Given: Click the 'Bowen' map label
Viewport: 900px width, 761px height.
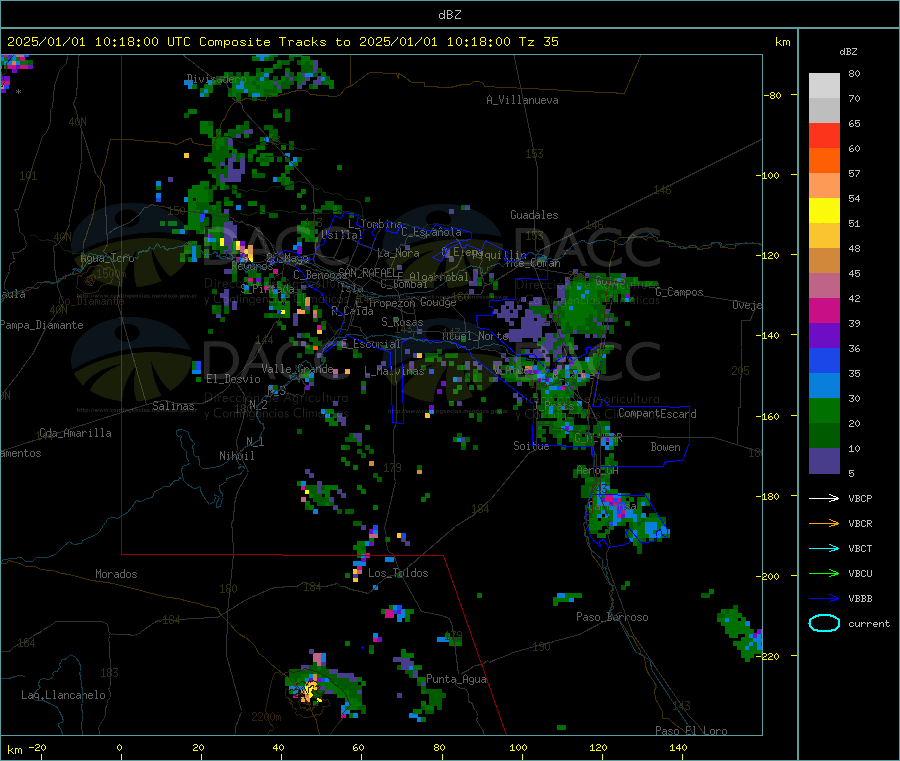Looking at the screenshot, I should (x=665, y=447).
